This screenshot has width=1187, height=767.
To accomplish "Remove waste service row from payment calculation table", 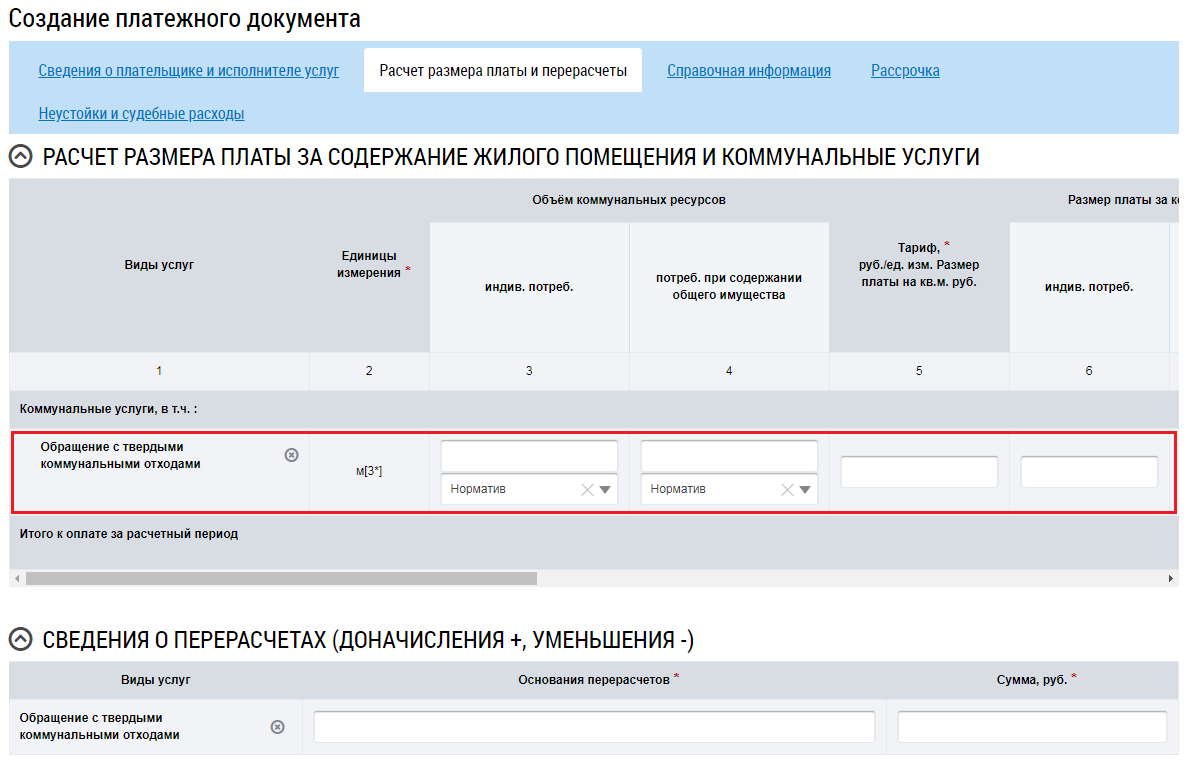I will pyautogui.click(x=291, y=455).
